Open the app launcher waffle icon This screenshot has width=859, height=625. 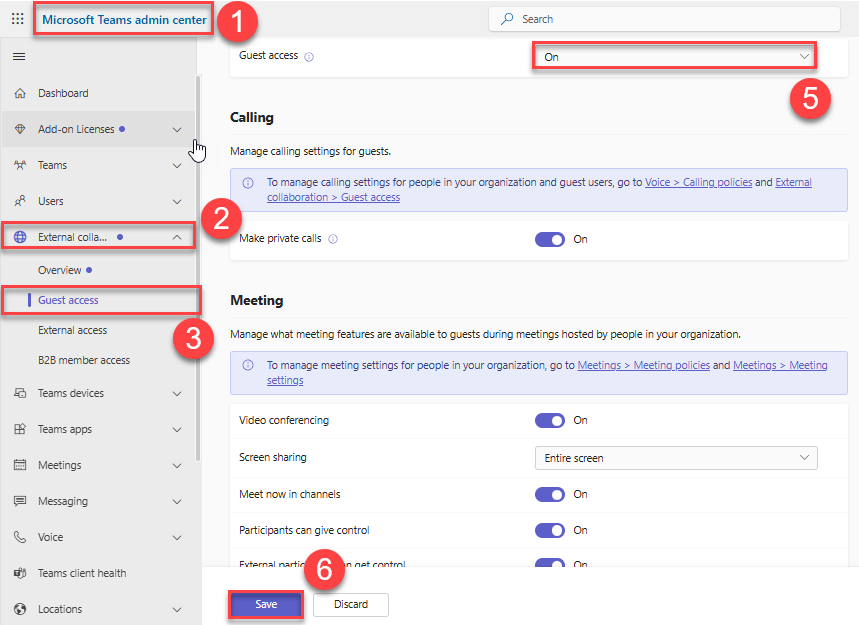[x=18, y=19]
